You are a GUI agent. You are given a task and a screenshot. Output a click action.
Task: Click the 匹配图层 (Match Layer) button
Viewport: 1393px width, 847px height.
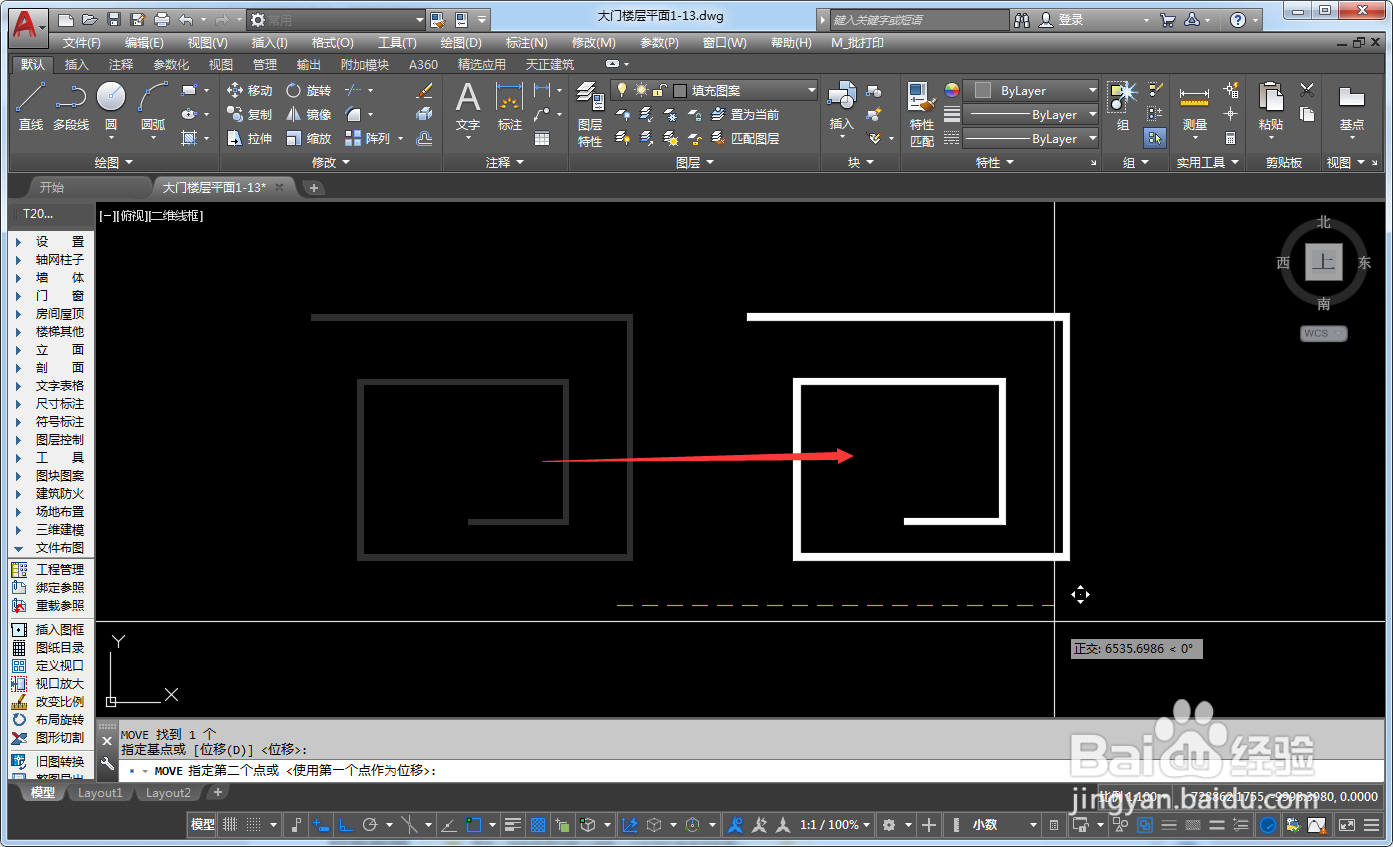click(x=744, y=138)
